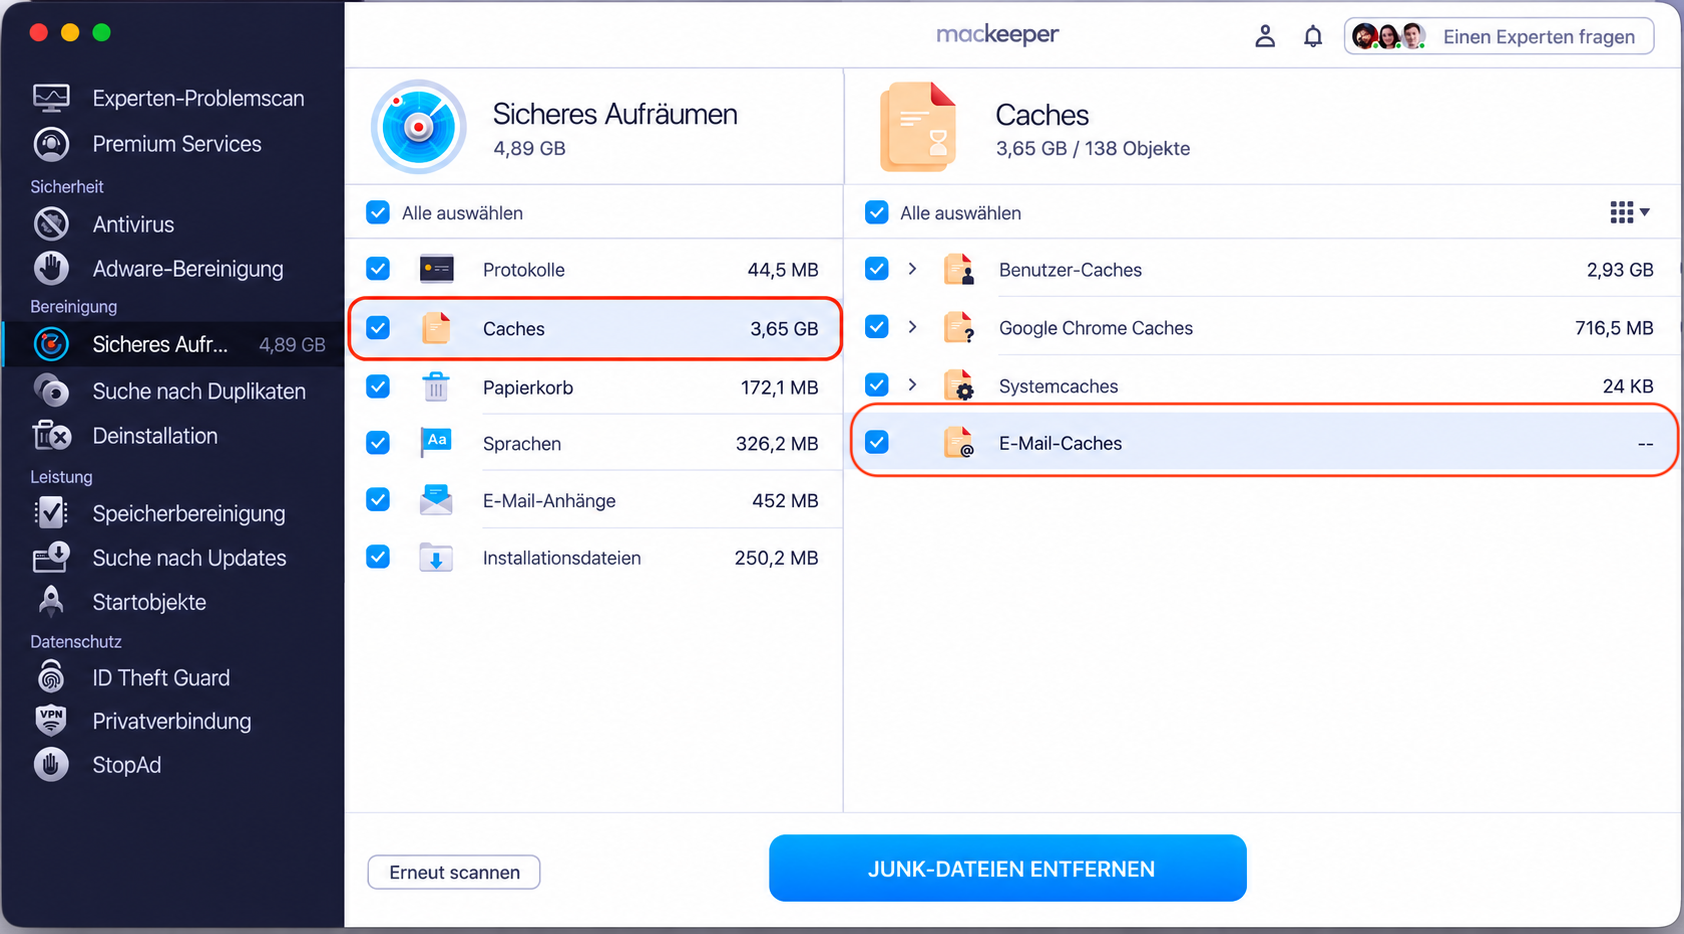Image resolution: width=1684 pixels, height=934 pixels.
Task: Click the 24 KB Systemcaches size
Action: [x=1628, y=386]
